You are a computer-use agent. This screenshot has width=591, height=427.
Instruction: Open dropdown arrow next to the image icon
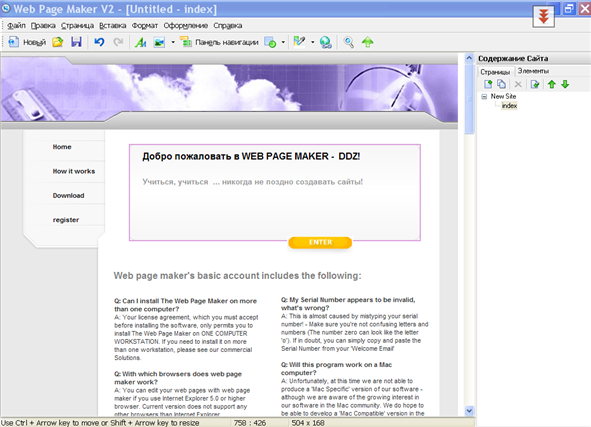tap(173, 42)
